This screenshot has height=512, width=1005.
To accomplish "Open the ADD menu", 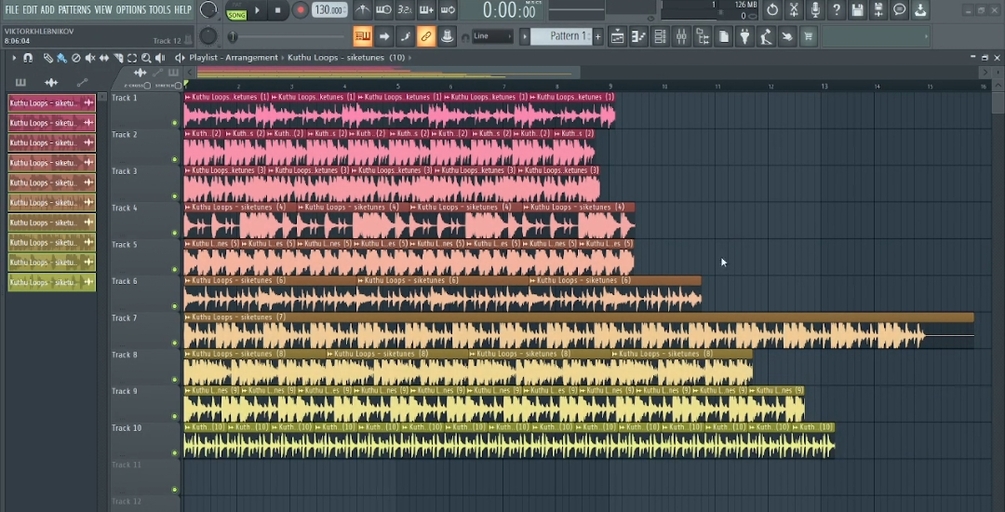I will (x=48, y=10).
